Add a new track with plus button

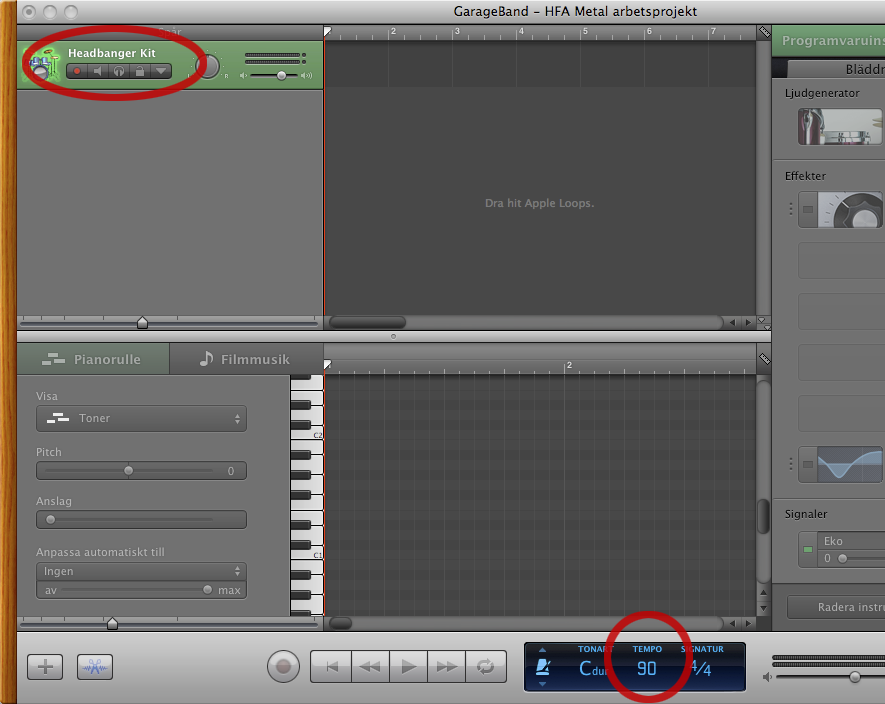[45, 667]
